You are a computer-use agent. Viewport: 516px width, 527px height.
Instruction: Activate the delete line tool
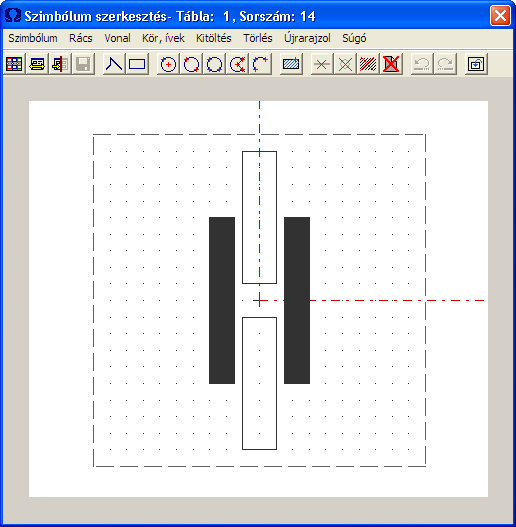click(322, 64)
